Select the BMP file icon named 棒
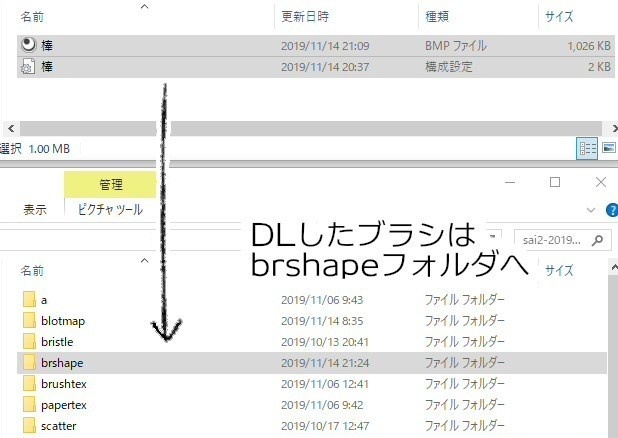Image resolution: width=618 pixels, height=438 pixels. pyautogui.click(x=28, y=45)
